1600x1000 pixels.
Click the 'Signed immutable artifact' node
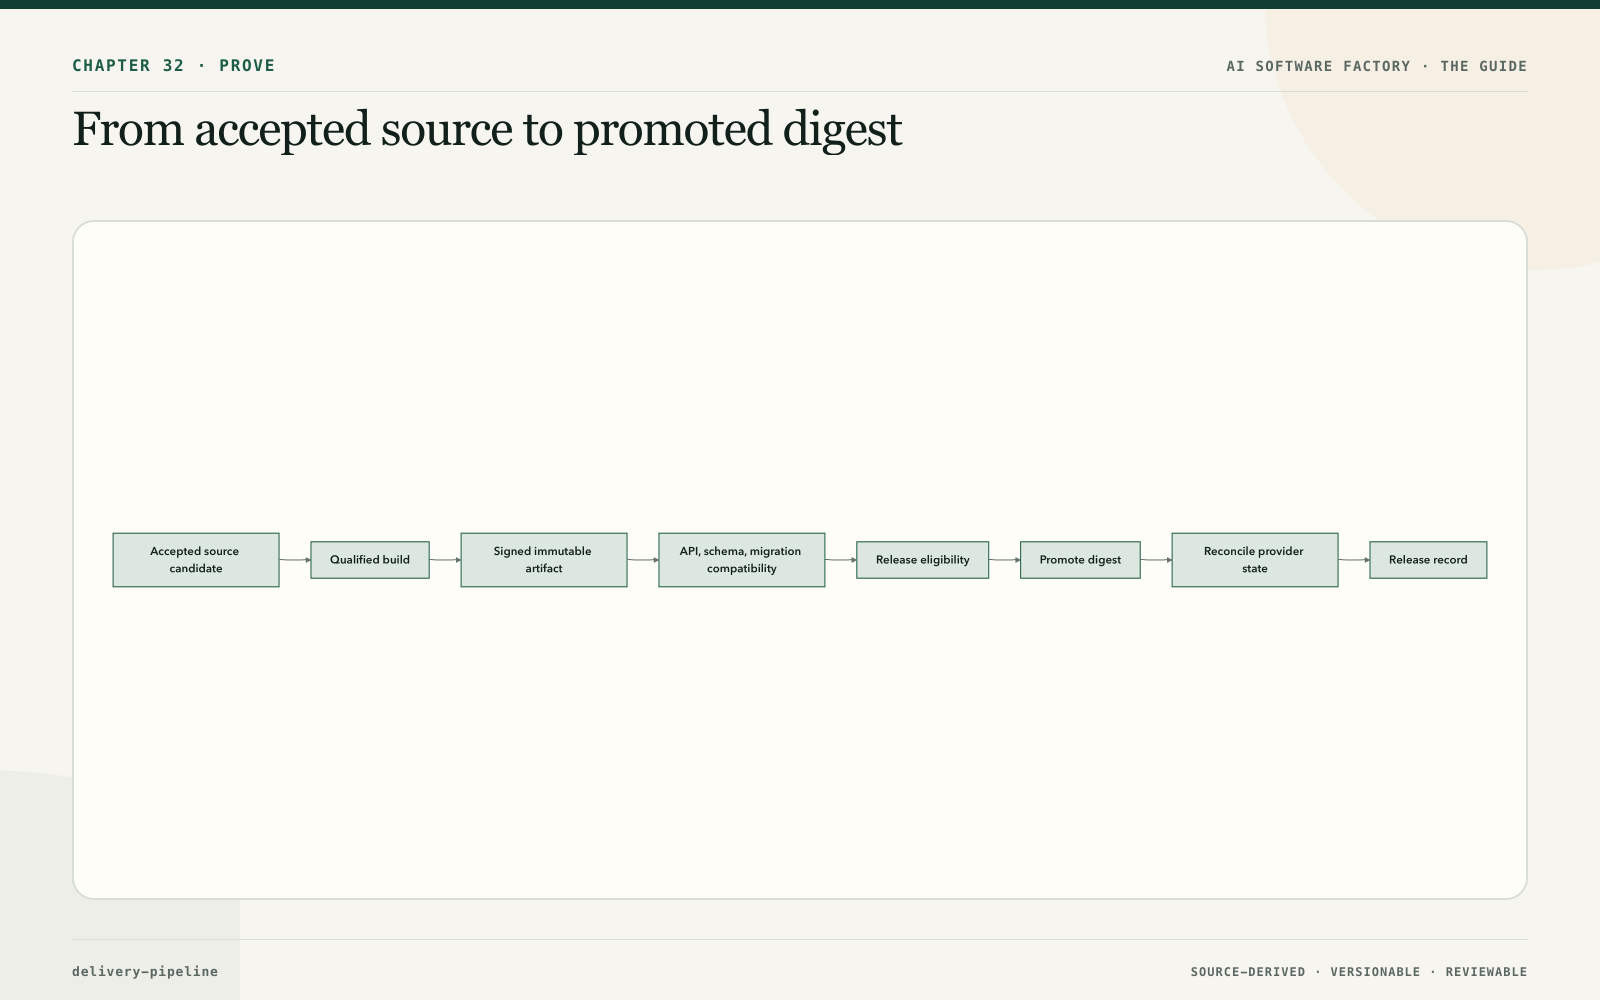(544, 560)
